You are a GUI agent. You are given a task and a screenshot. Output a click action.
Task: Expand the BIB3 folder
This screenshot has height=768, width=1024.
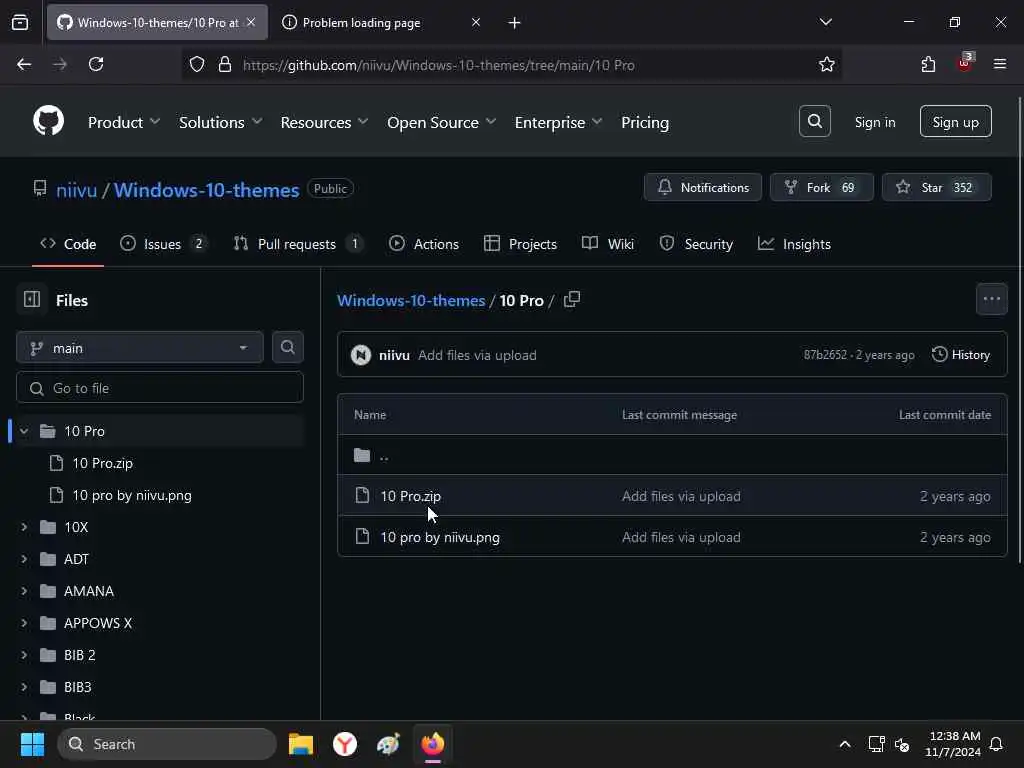(24, 687)
